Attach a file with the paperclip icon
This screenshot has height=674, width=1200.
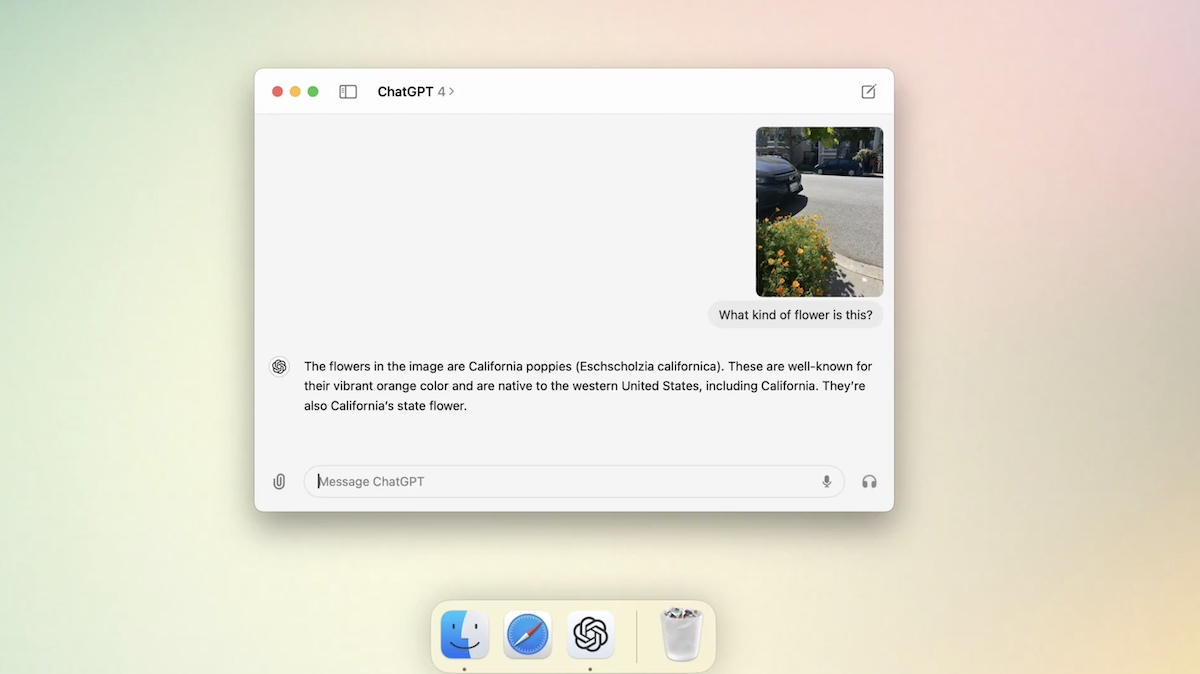[x=279, y=482]
